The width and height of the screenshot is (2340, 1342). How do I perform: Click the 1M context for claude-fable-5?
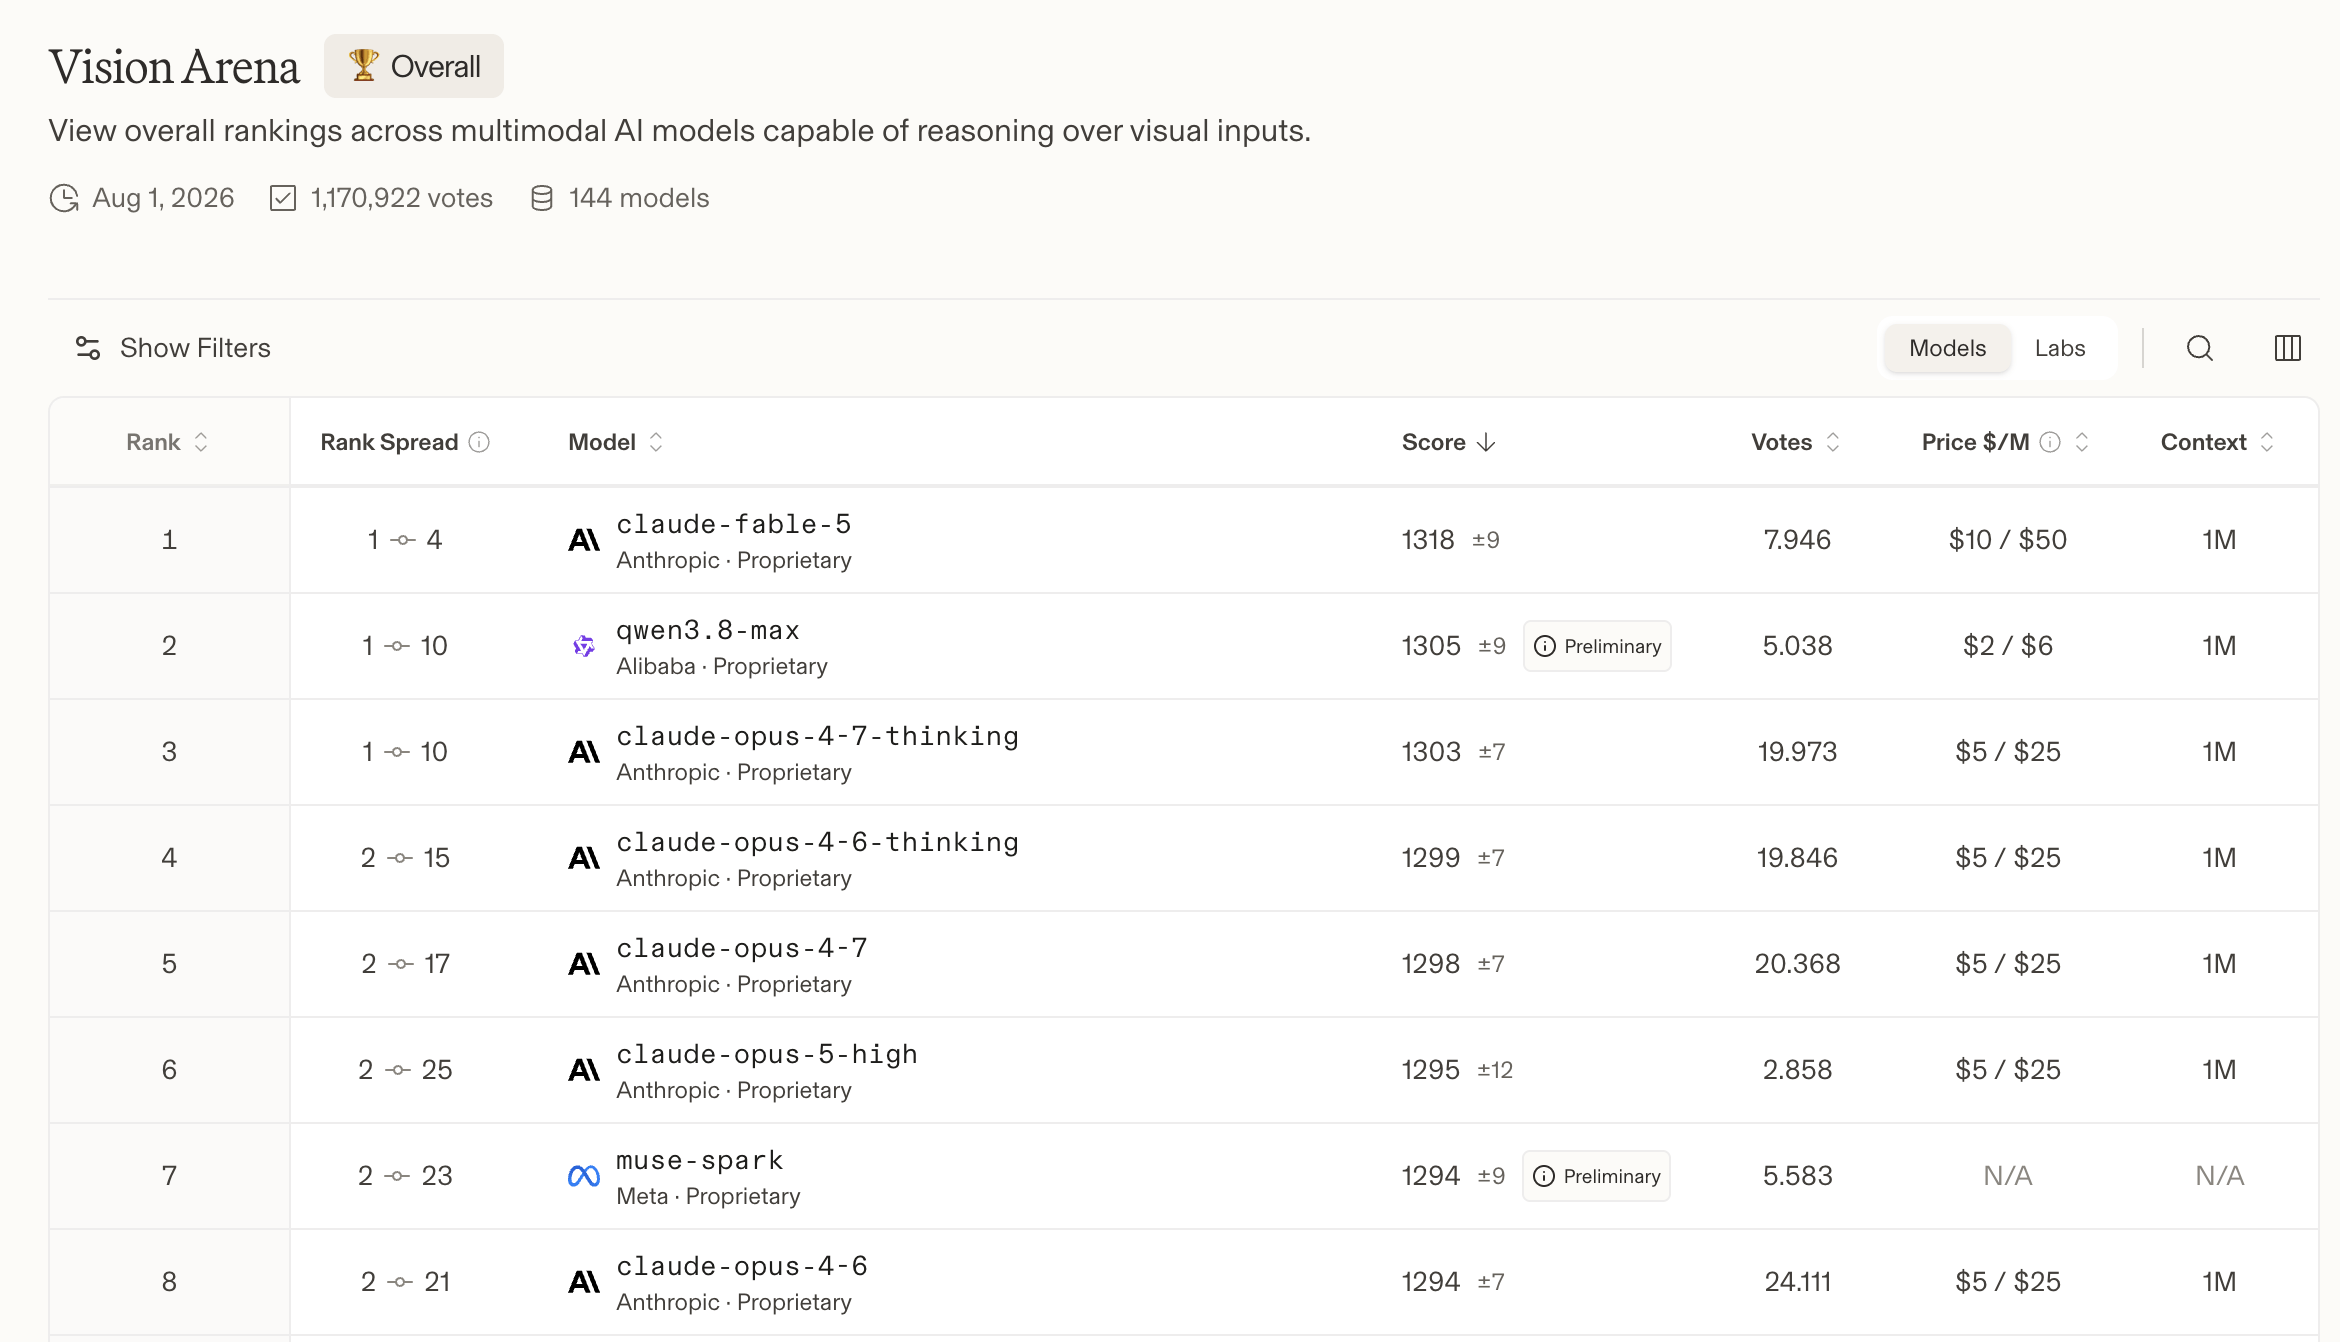click(2219, 540)
